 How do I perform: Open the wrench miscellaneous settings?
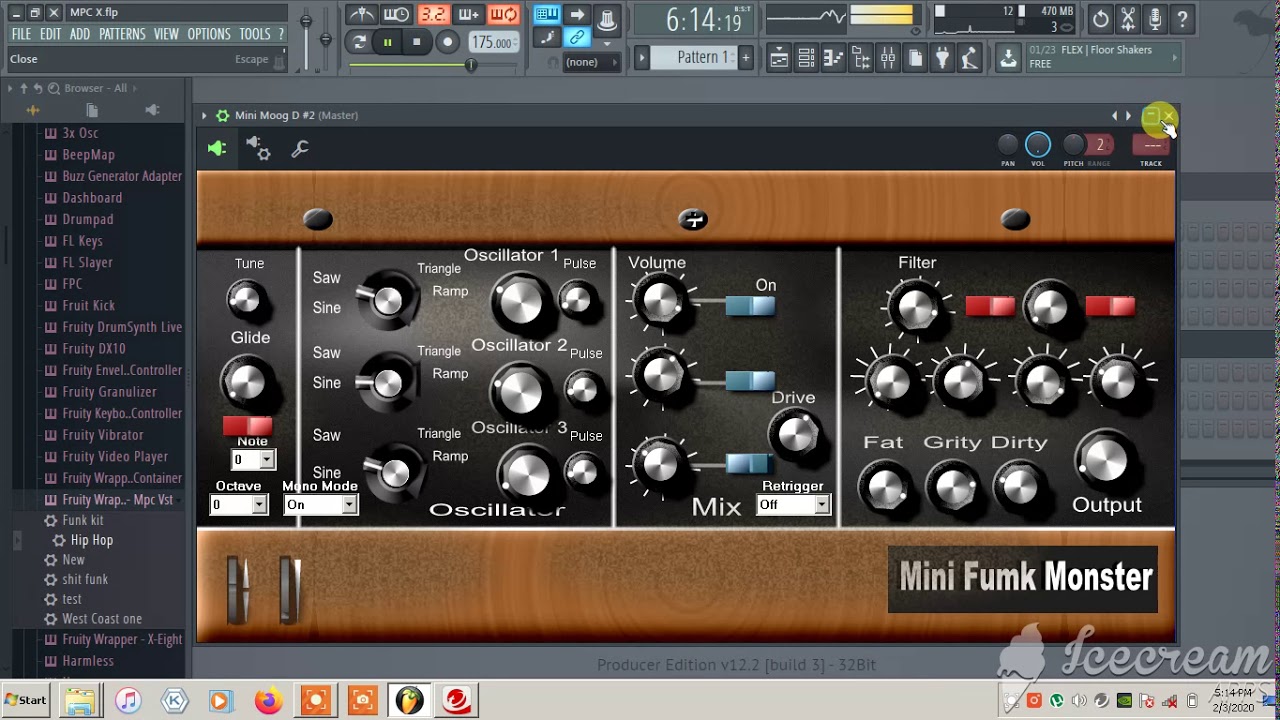click(x=299, y=149)
